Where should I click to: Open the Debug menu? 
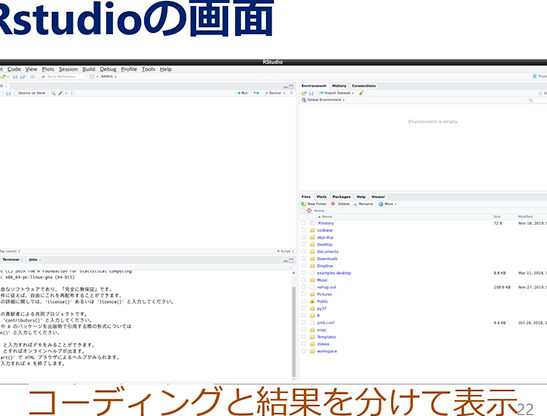pyautogui.click(x=108, y=69)
